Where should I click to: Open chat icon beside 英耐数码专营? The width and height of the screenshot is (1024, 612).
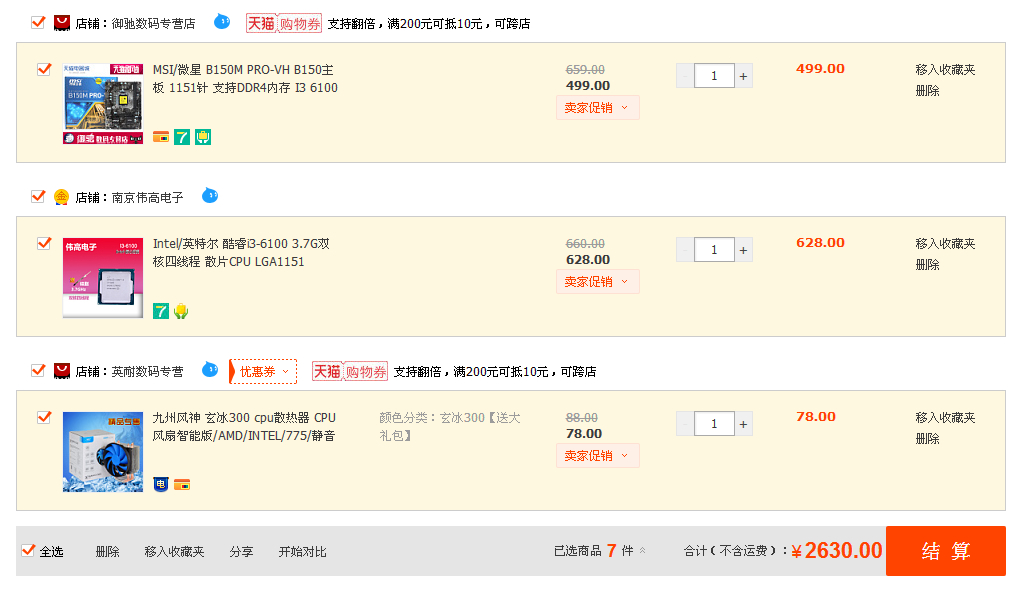210,369
